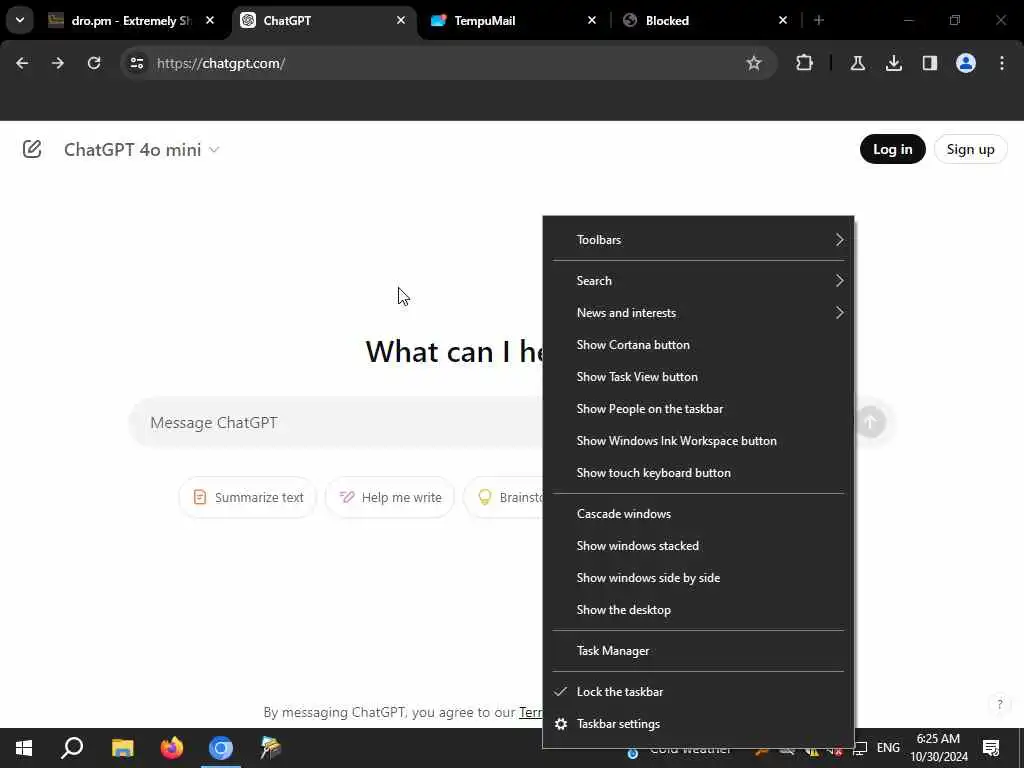Focus the Message ChatGPT input field
The width and height of the screenshot is (1024, 768).
pyautogui.click(x=336, y=423)
